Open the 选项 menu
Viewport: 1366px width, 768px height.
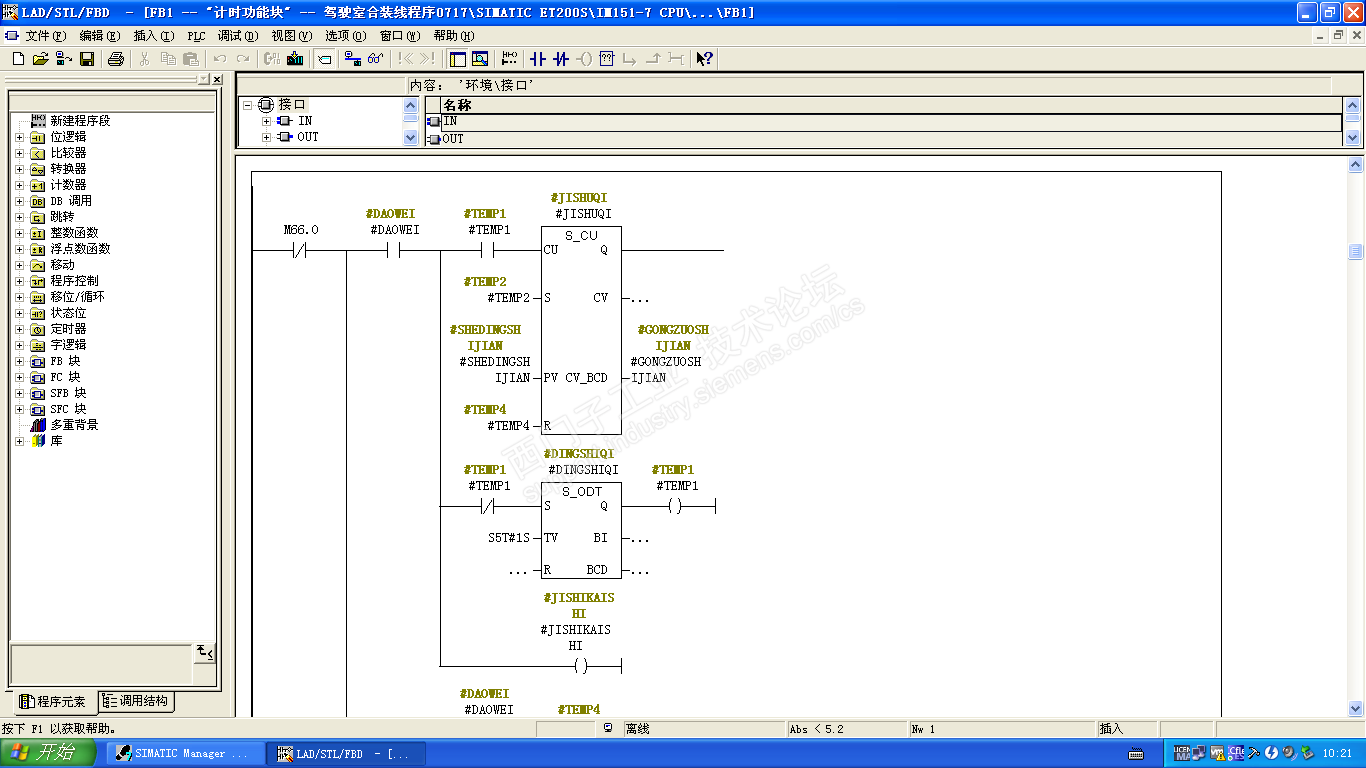click(x=345, y=36)
